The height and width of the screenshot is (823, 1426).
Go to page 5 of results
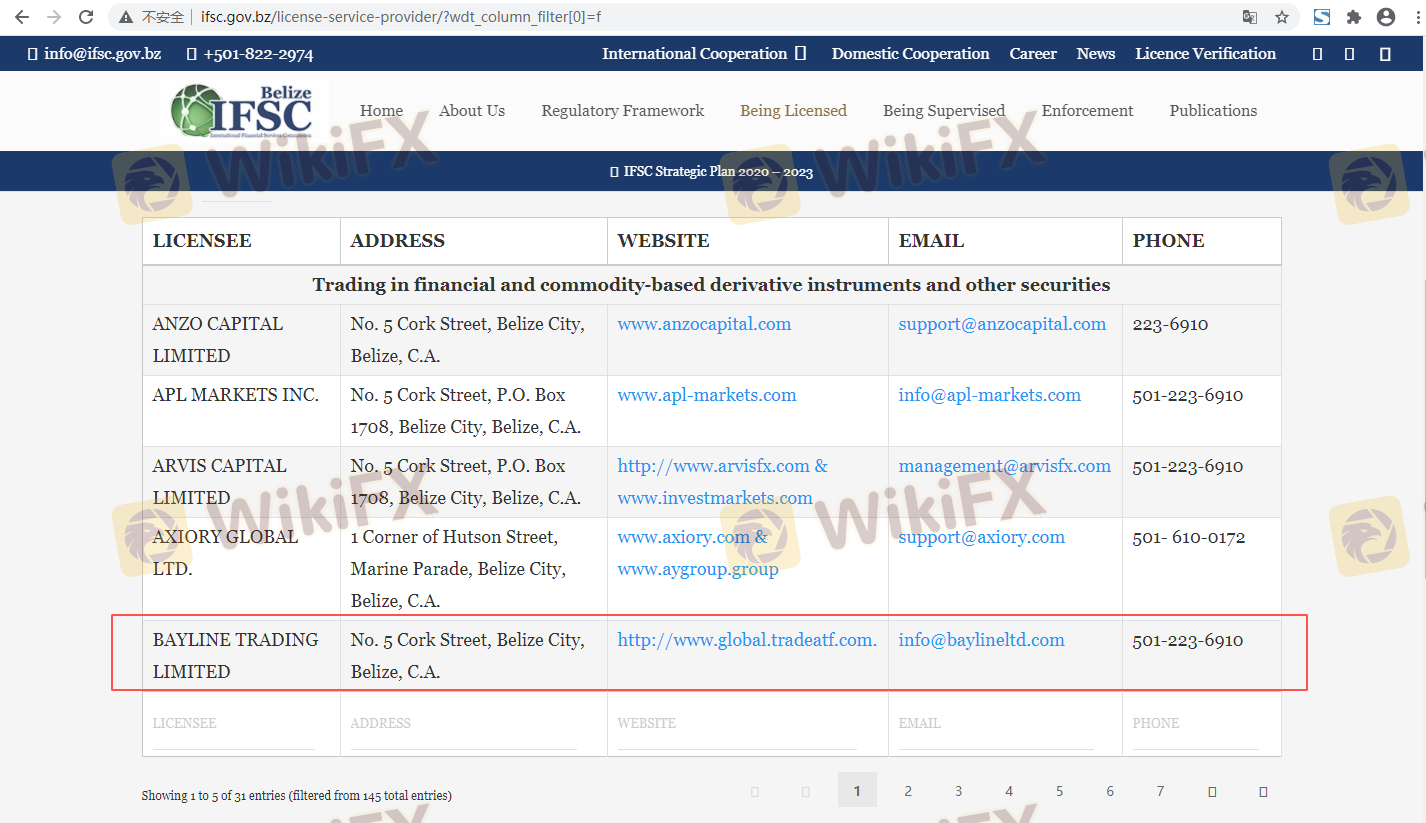click(1059, 790)
